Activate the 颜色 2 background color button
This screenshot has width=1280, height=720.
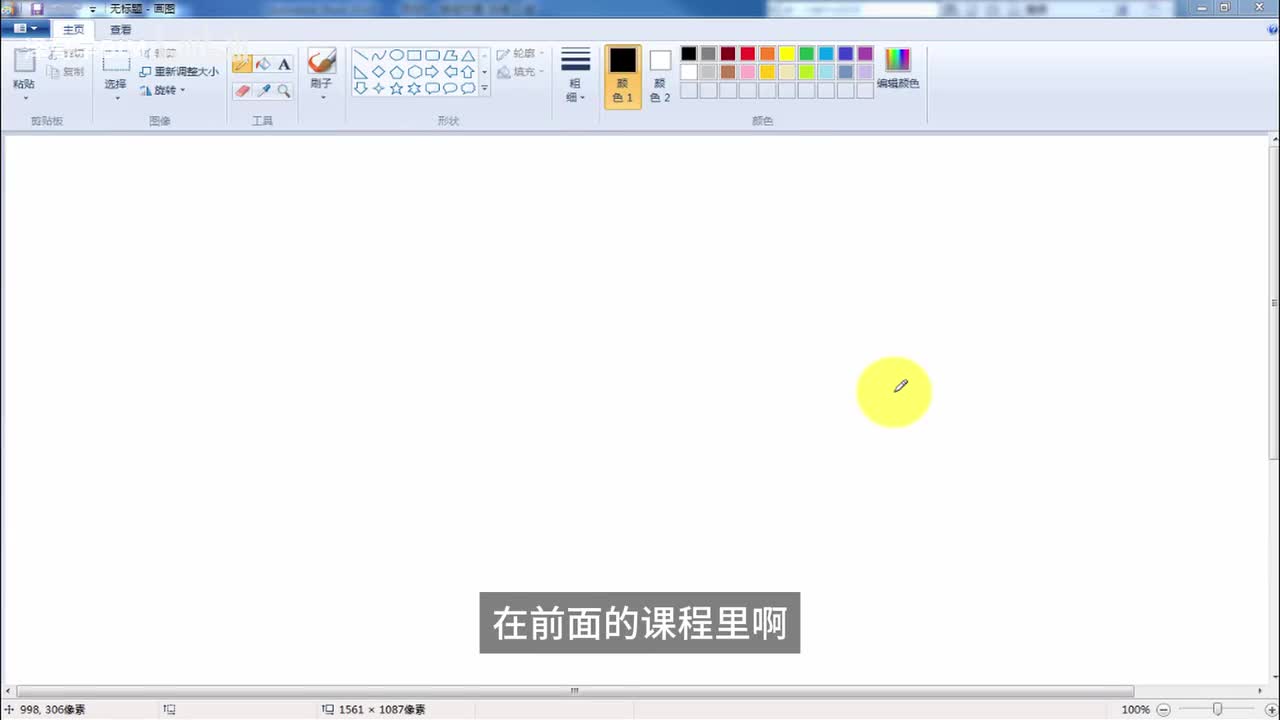pyautogui.click(x=660, y=76)
